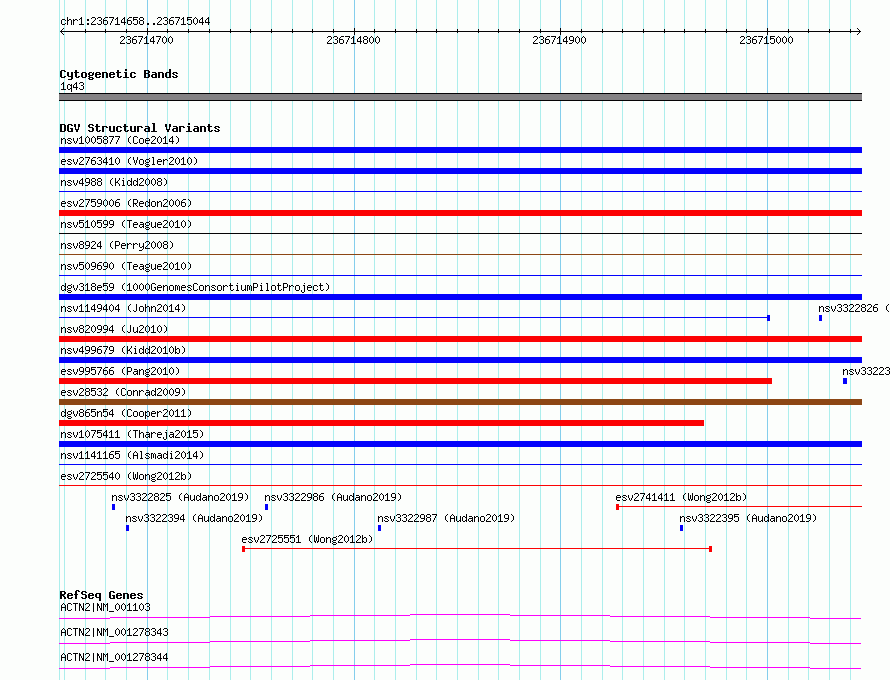Click the nsv509690 (Teague2010) label
The height and width of the screenshot is (680, 890).
coord(126,266)
